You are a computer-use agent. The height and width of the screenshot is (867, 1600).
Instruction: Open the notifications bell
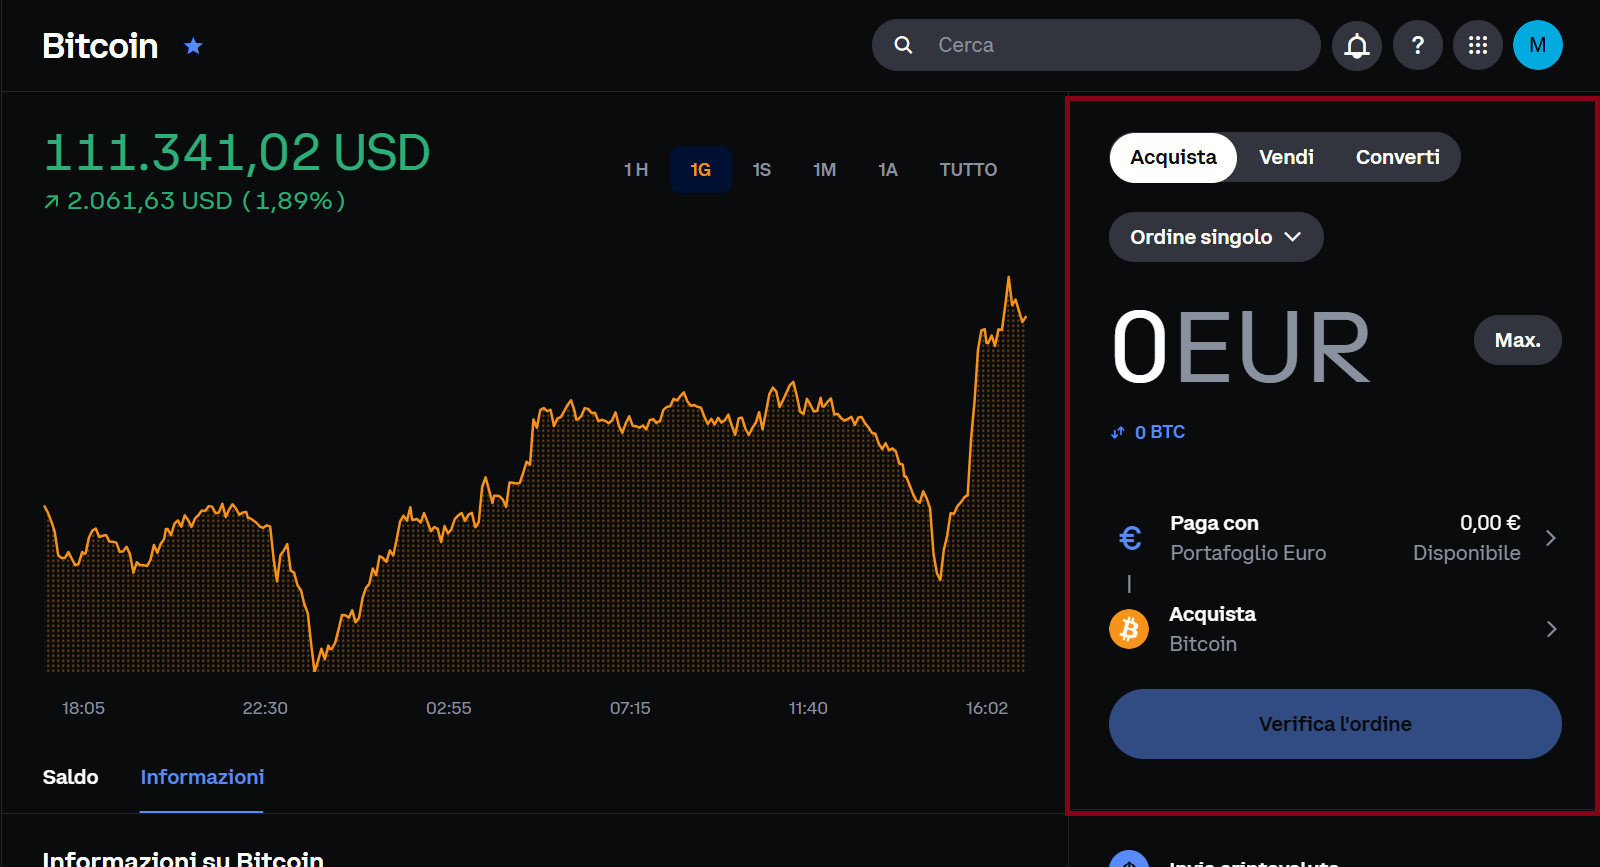tap(1357, 45)
